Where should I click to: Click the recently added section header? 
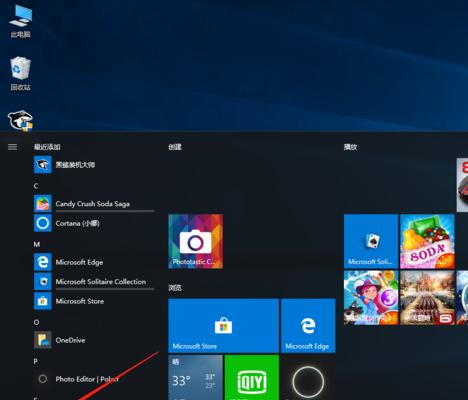click(47, 147)
